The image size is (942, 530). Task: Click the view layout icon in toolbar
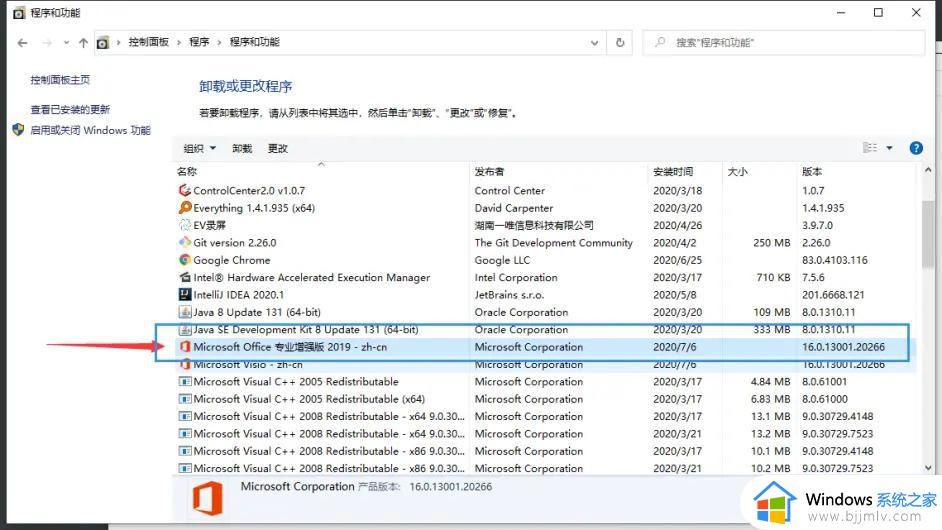click(x=870, y=148)
